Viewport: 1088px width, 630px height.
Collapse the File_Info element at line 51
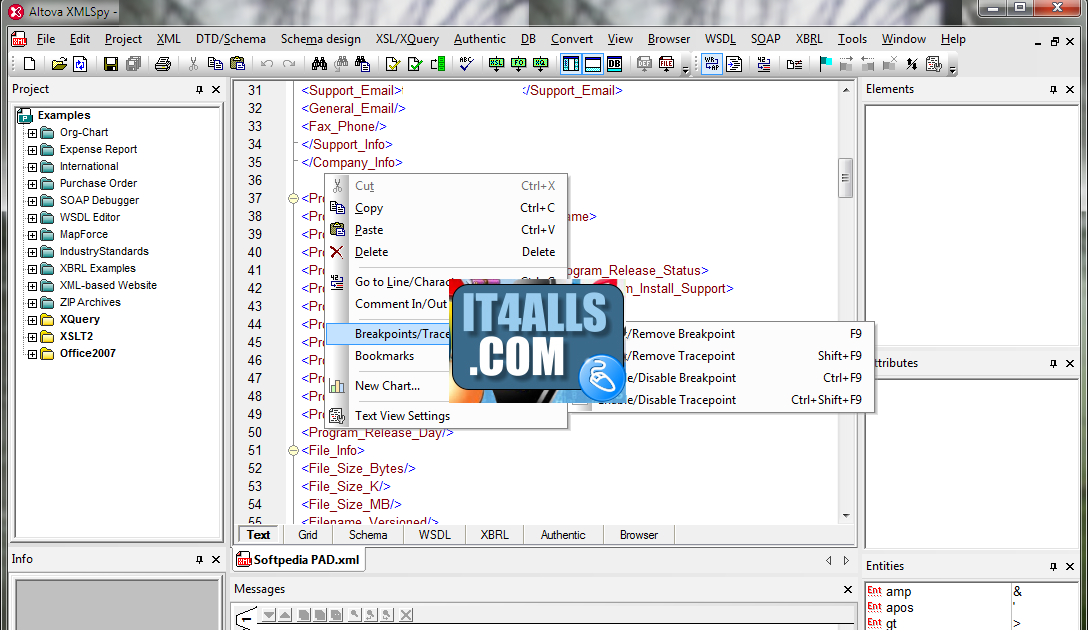(293, 450)
